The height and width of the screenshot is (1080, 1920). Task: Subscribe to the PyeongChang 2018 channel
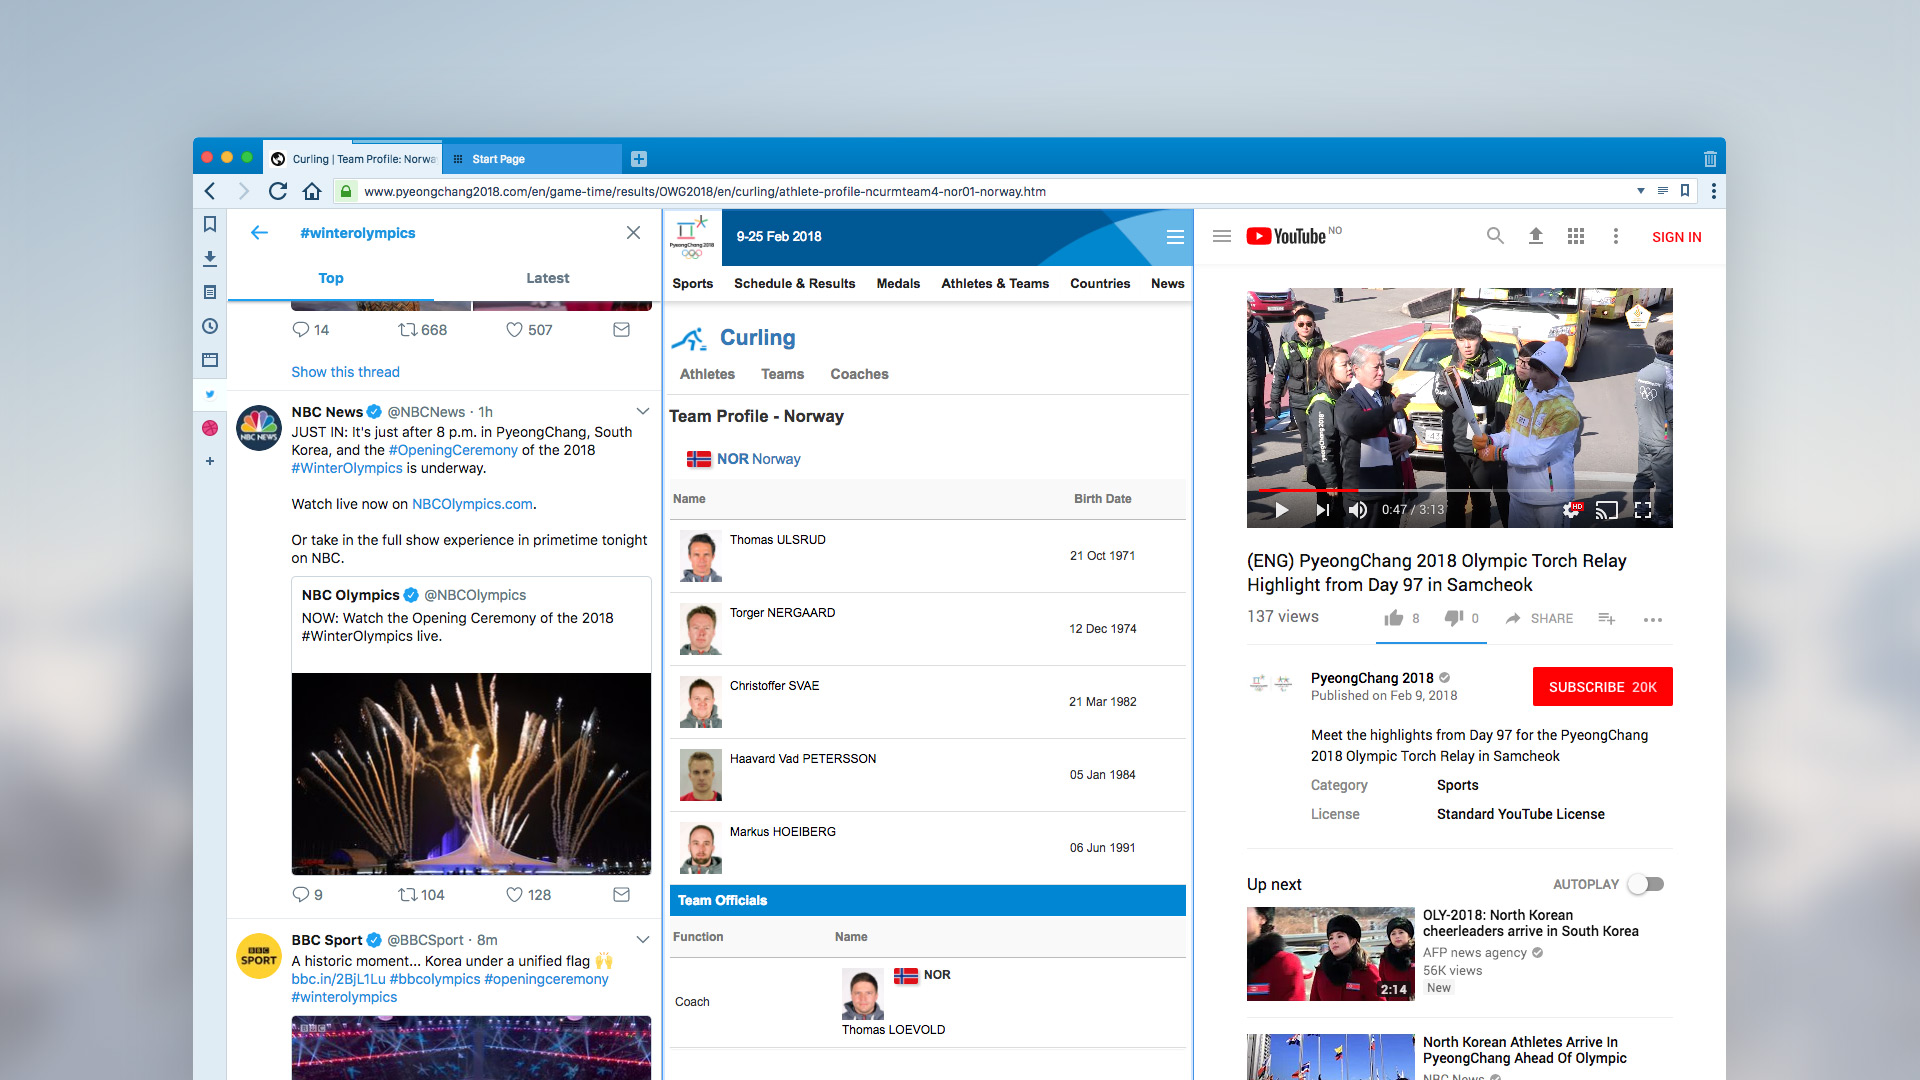point(1602,687)
